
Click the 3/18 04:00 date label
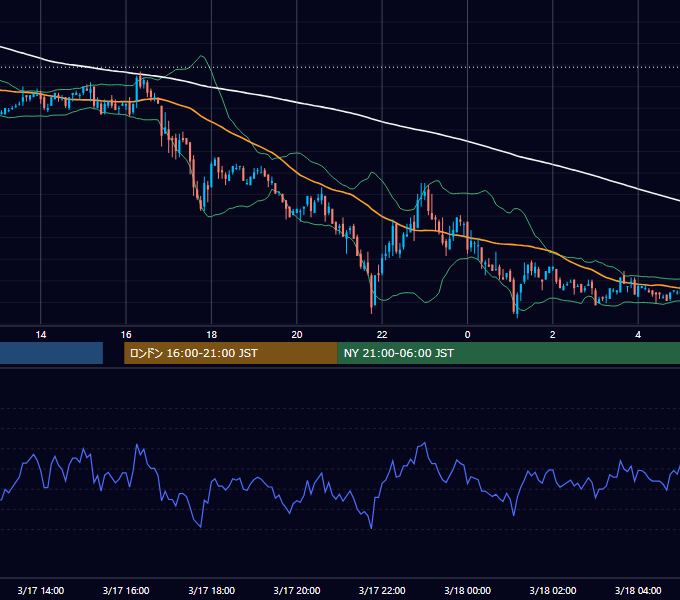[x=638, y=590]
